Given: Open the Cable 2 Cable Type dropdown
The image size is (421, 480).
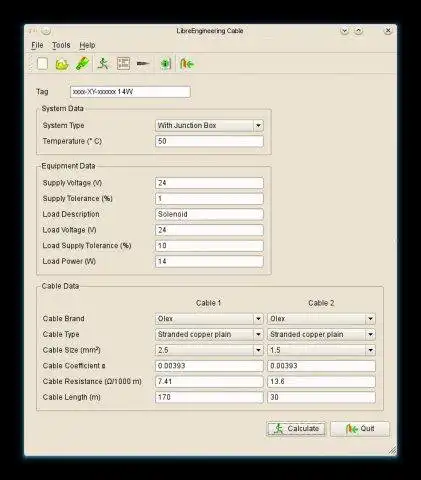Looking at the screenshot, I should 321,334.
